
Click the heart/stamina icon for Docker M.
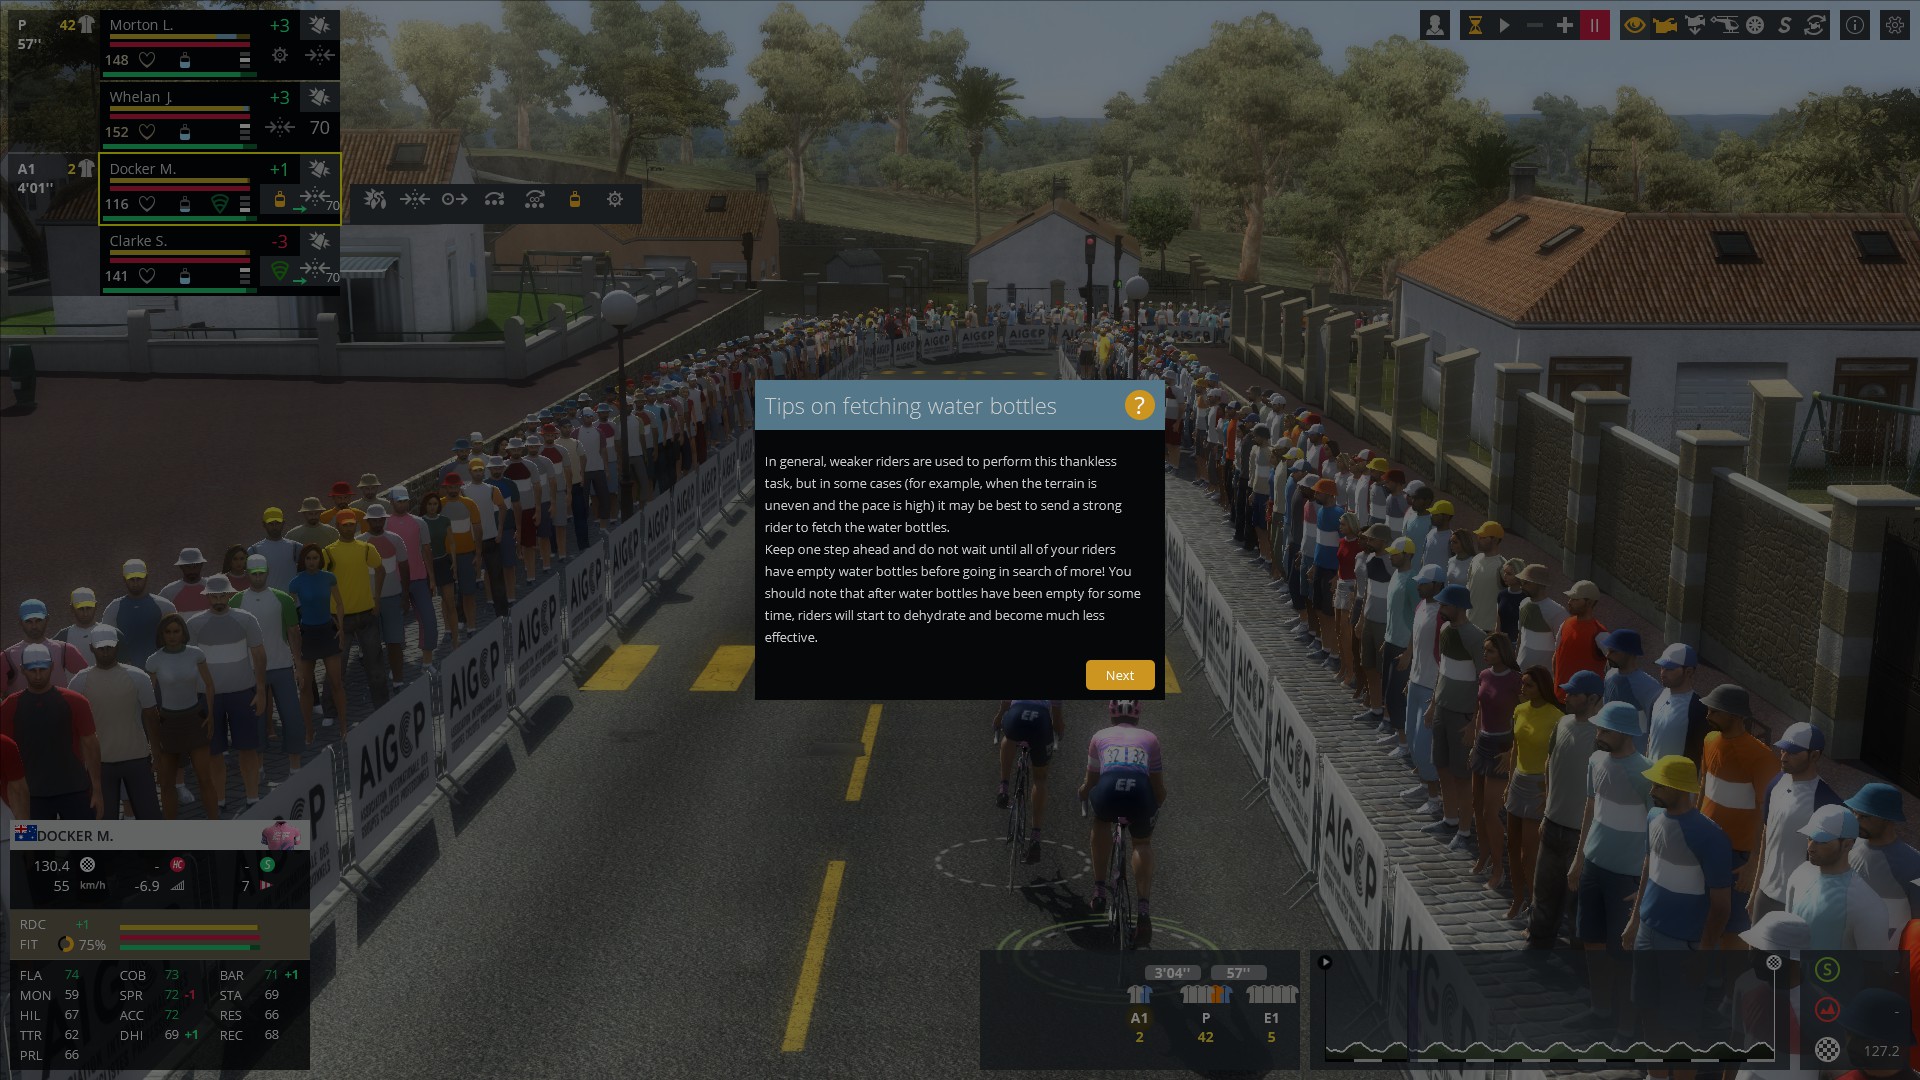(x=145, y=203)
